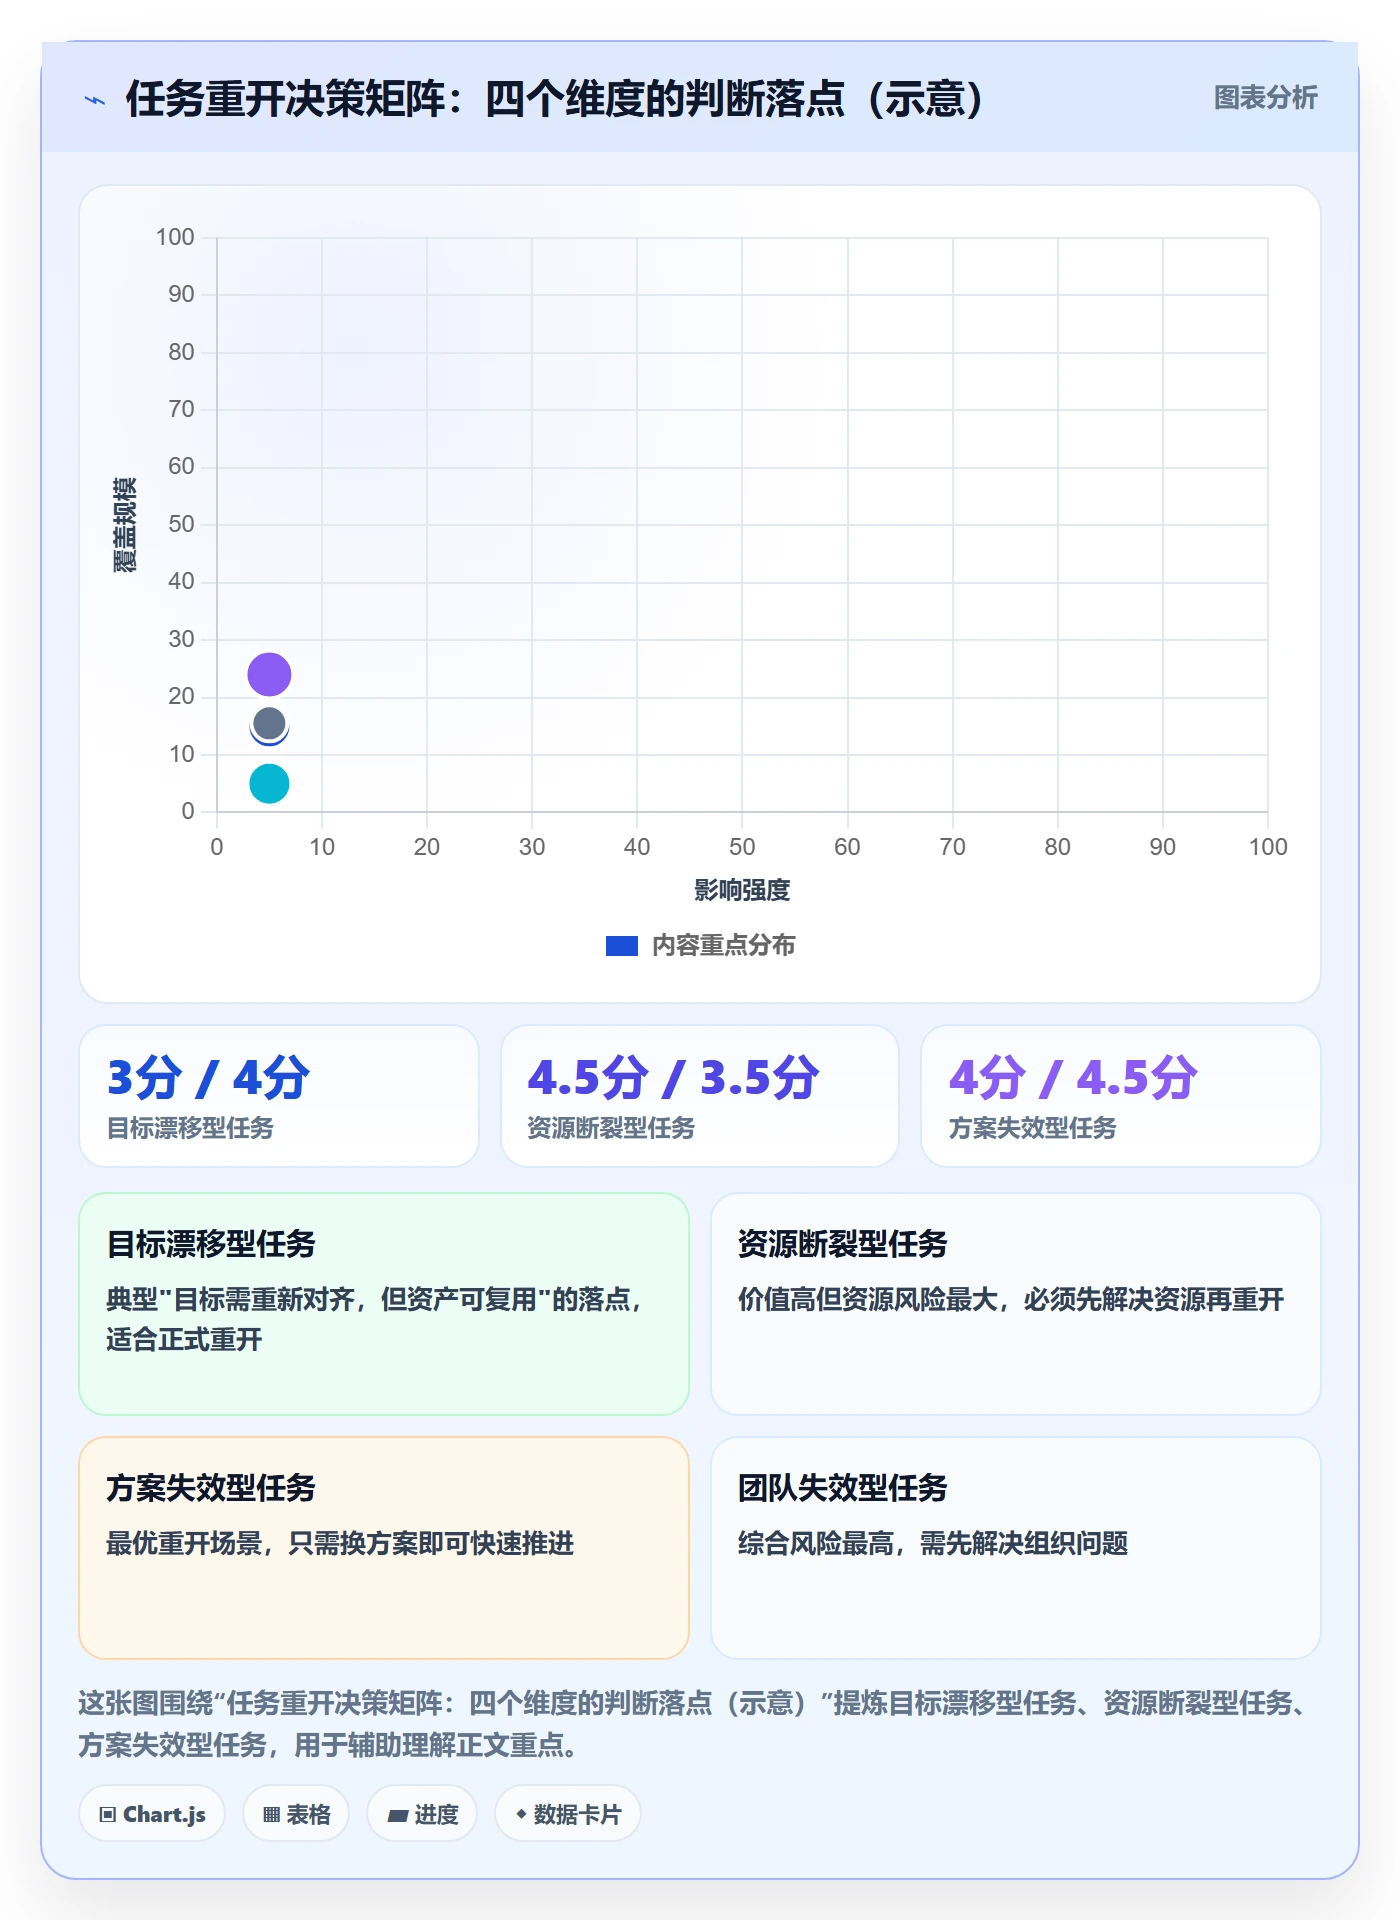Click the summary paragraph starting 这张图围绕
Viewport: 1400px width, 1920px height.
point(692,1724)
